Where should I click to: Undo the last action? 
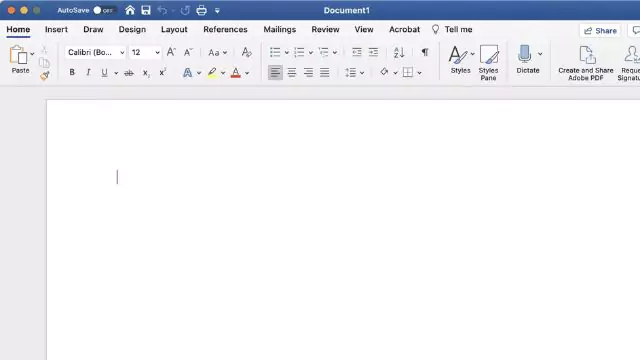(x=162, y=10)
